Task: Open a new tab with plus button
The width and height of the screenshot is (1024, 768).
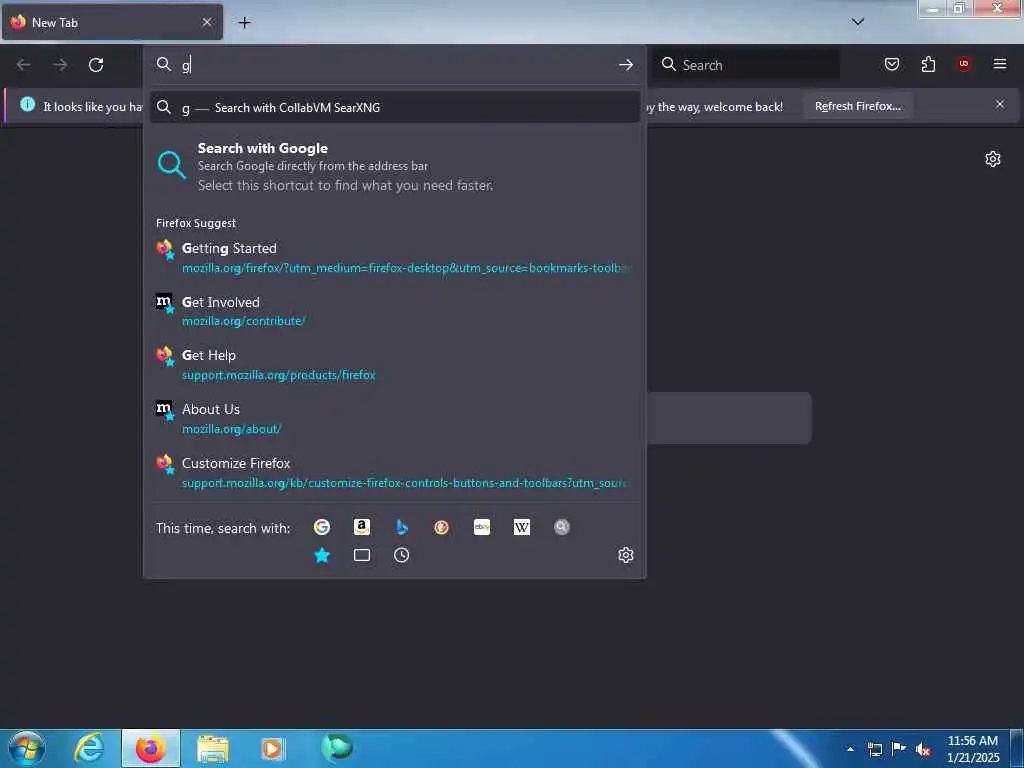Action: click(x=244, y=23)
